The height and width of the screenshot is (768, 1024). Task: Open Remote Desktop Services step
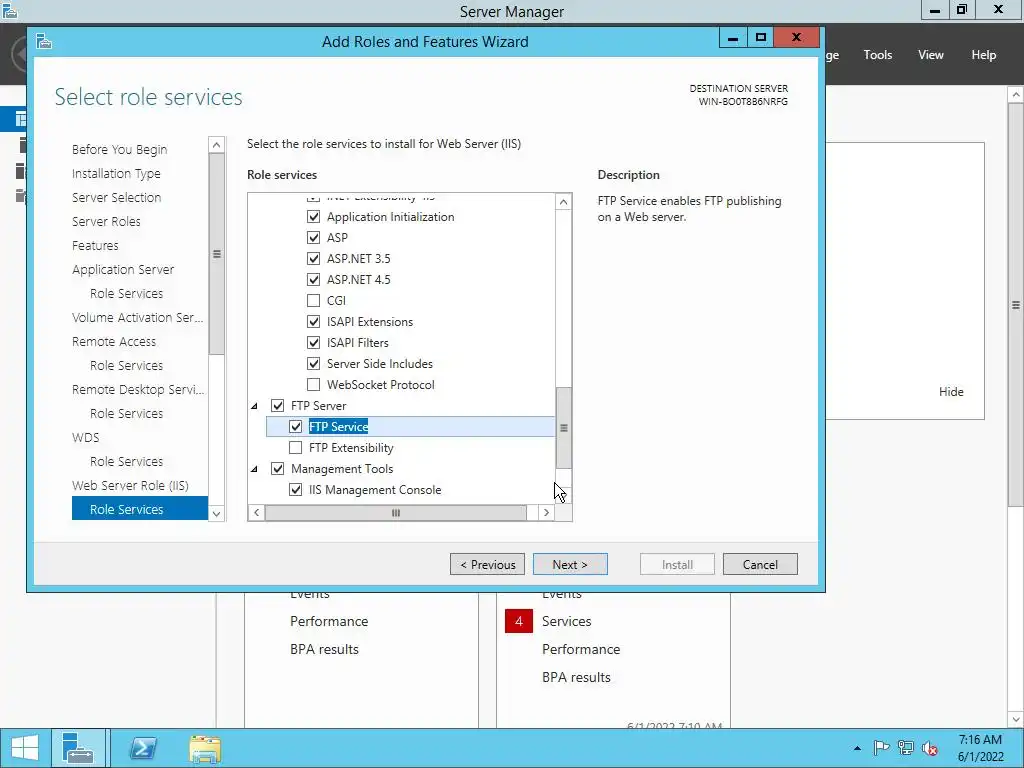(138, 389)
